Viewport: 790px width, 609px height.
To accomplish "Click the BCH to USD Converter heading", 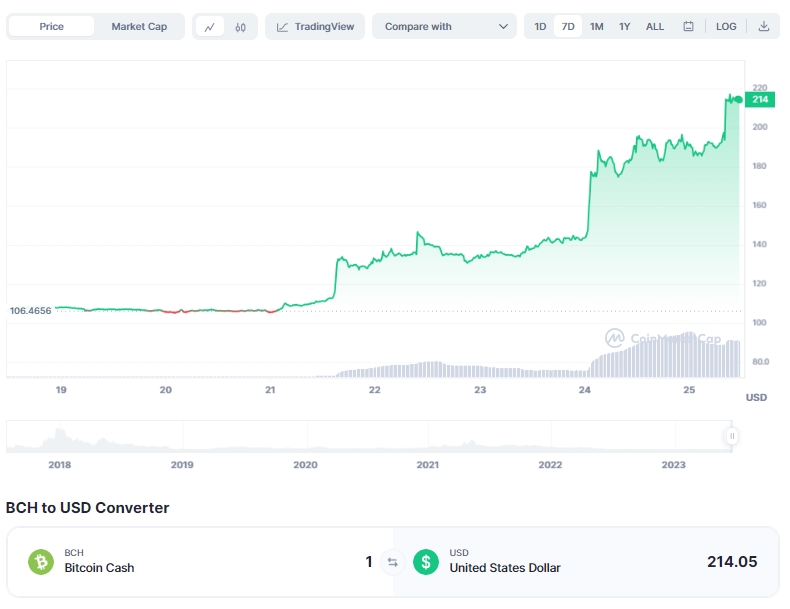I will click(x=87, y=508).
